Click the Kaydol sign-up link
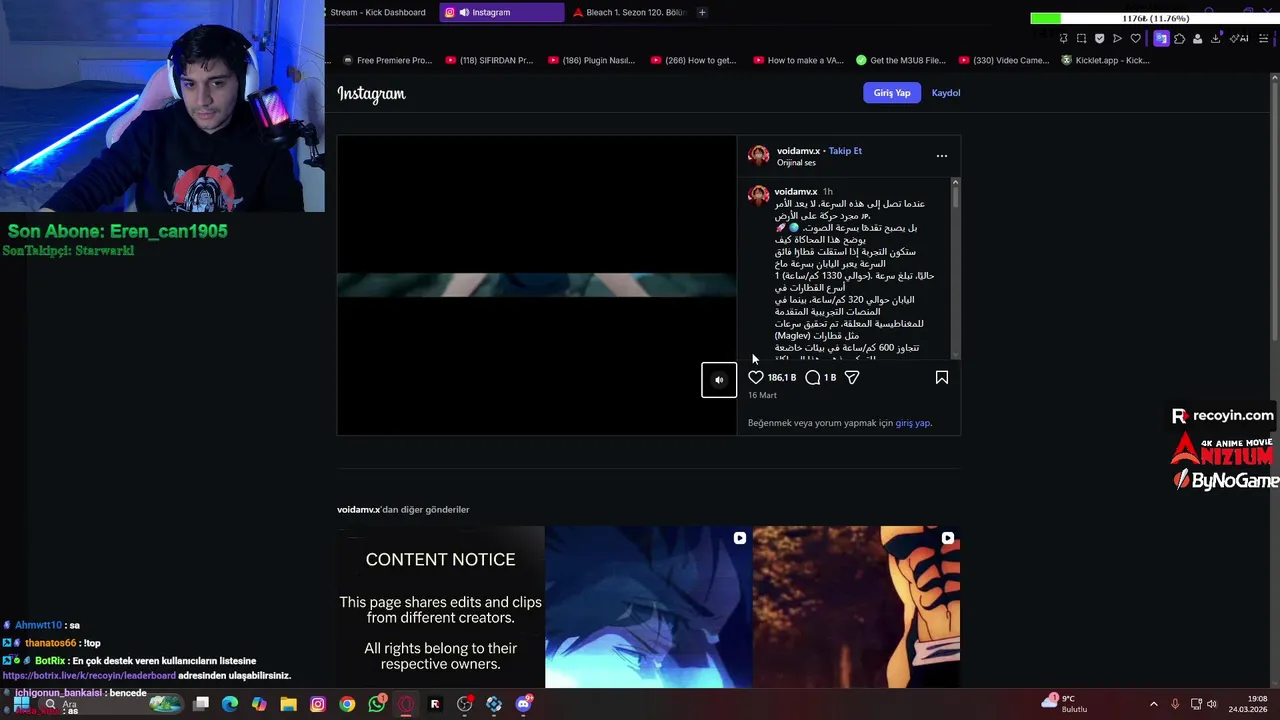This screenshot has height=720, width=1280. (x=946, y=93)
